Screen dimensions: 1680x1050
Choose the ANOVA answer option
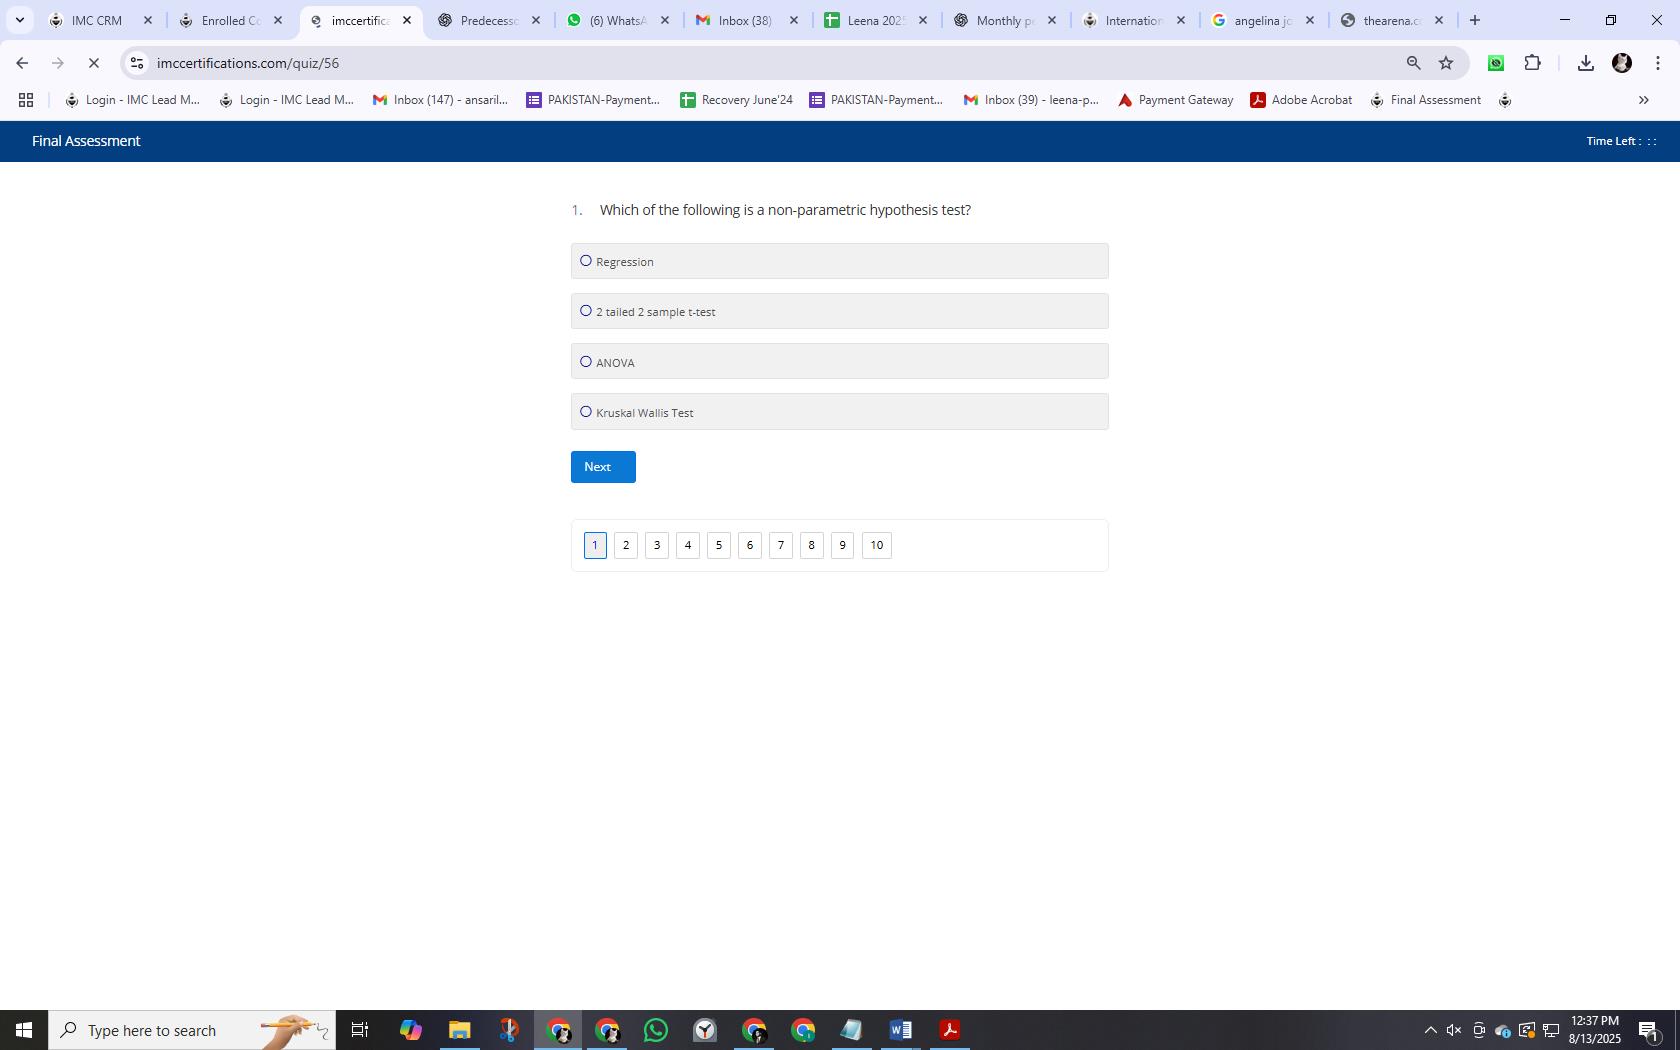(839, 361)
